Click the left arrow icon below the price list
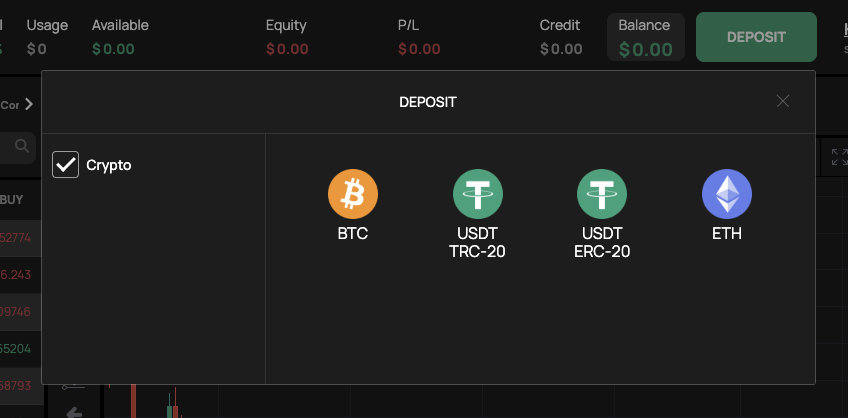The image size is (848, 418). 73,410
